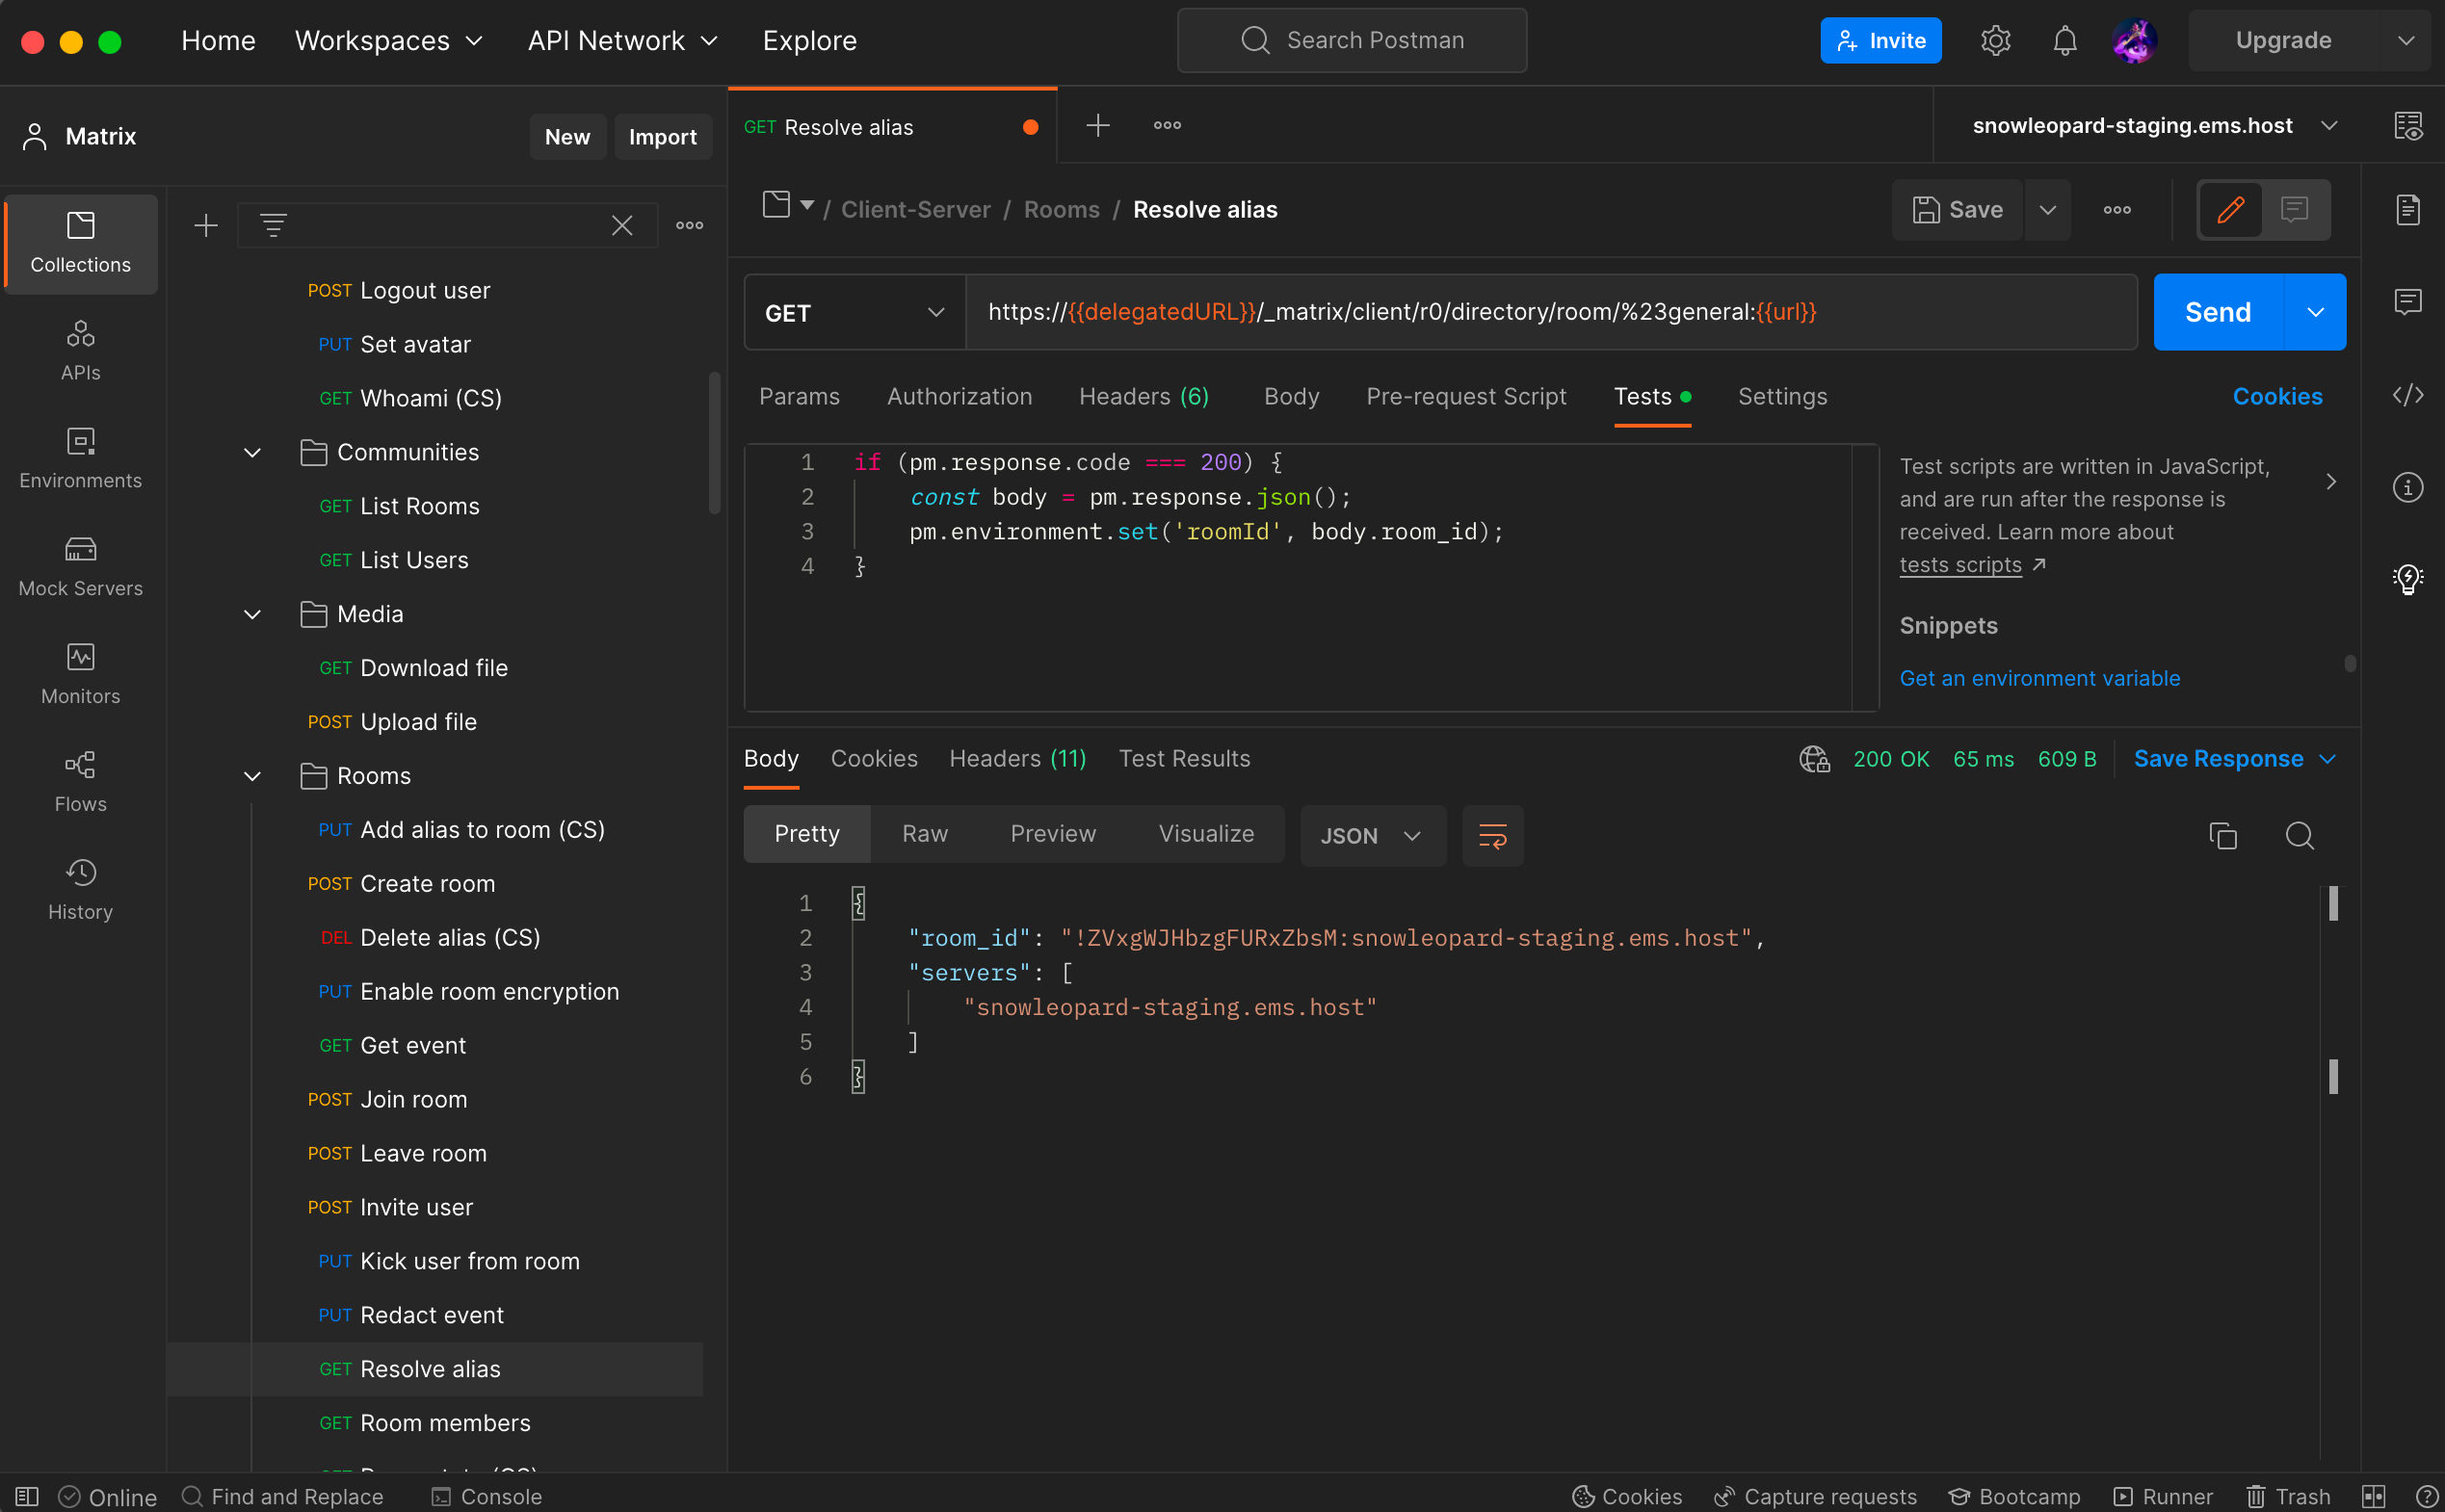Add a new request tab with plus
2445x1512 pixels.
1098,125
